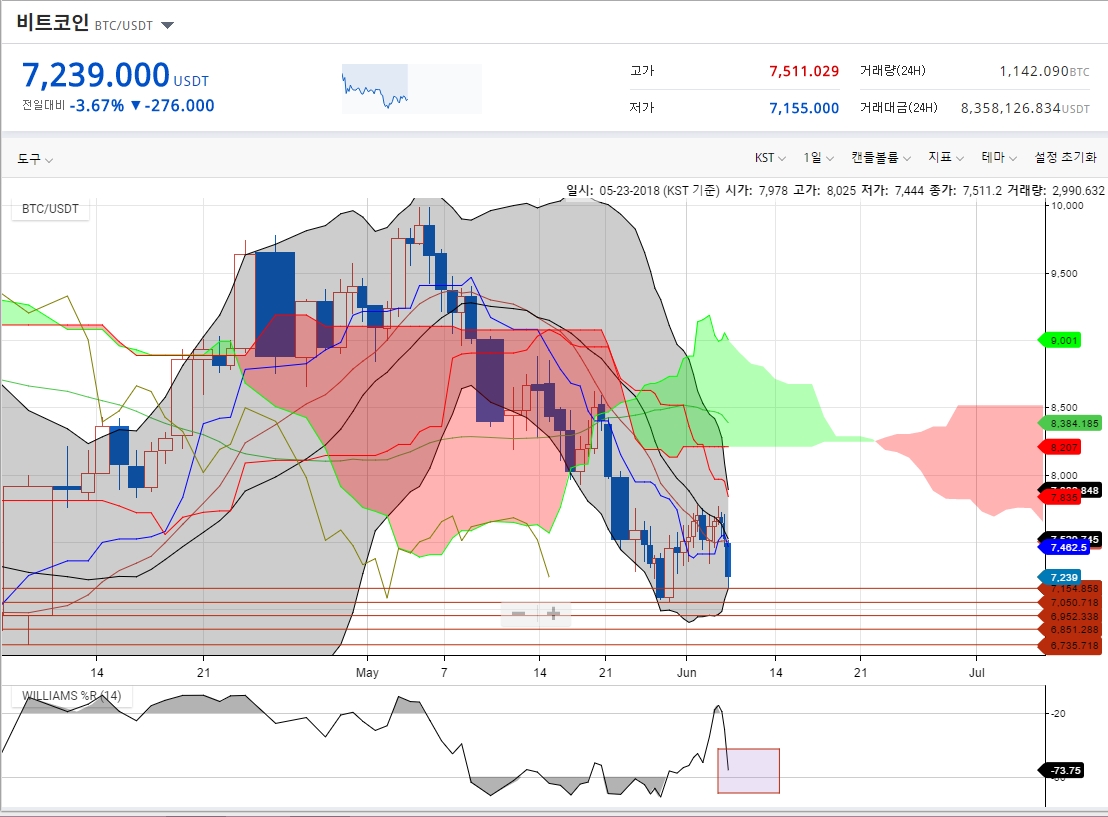Open the 지표 indicators dropdown
This screenshot has width=1108, height=817.
[945, 158]
